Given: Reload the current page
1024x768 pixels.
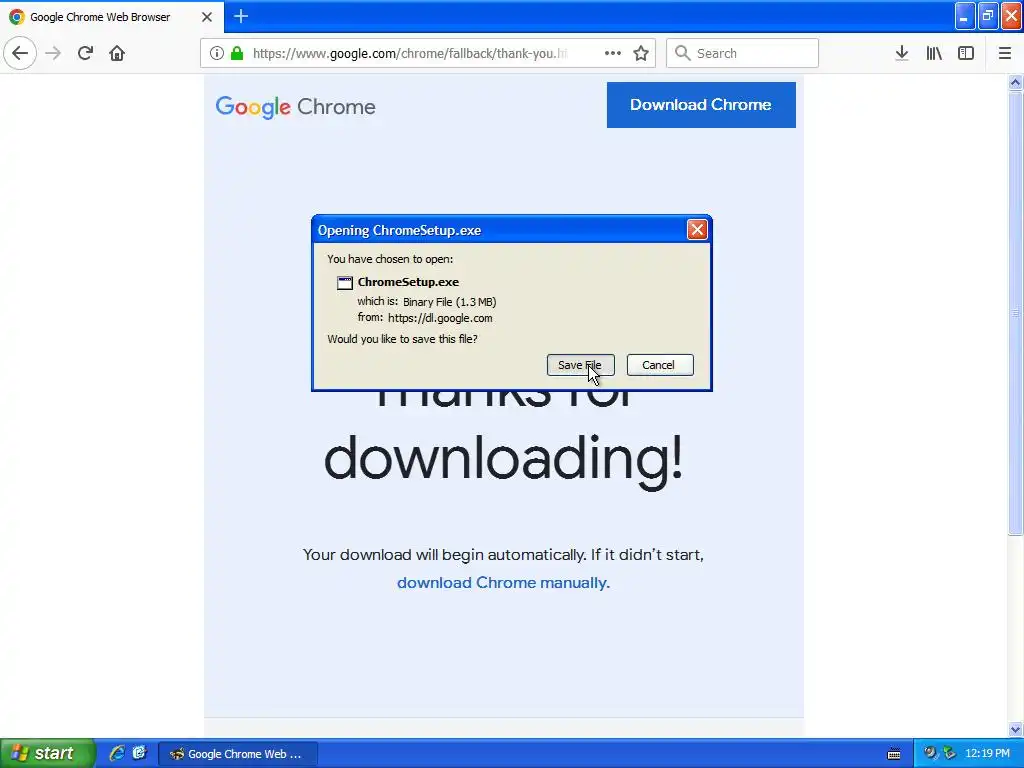Looking at the screenshot, I should [x=85, y=53].
